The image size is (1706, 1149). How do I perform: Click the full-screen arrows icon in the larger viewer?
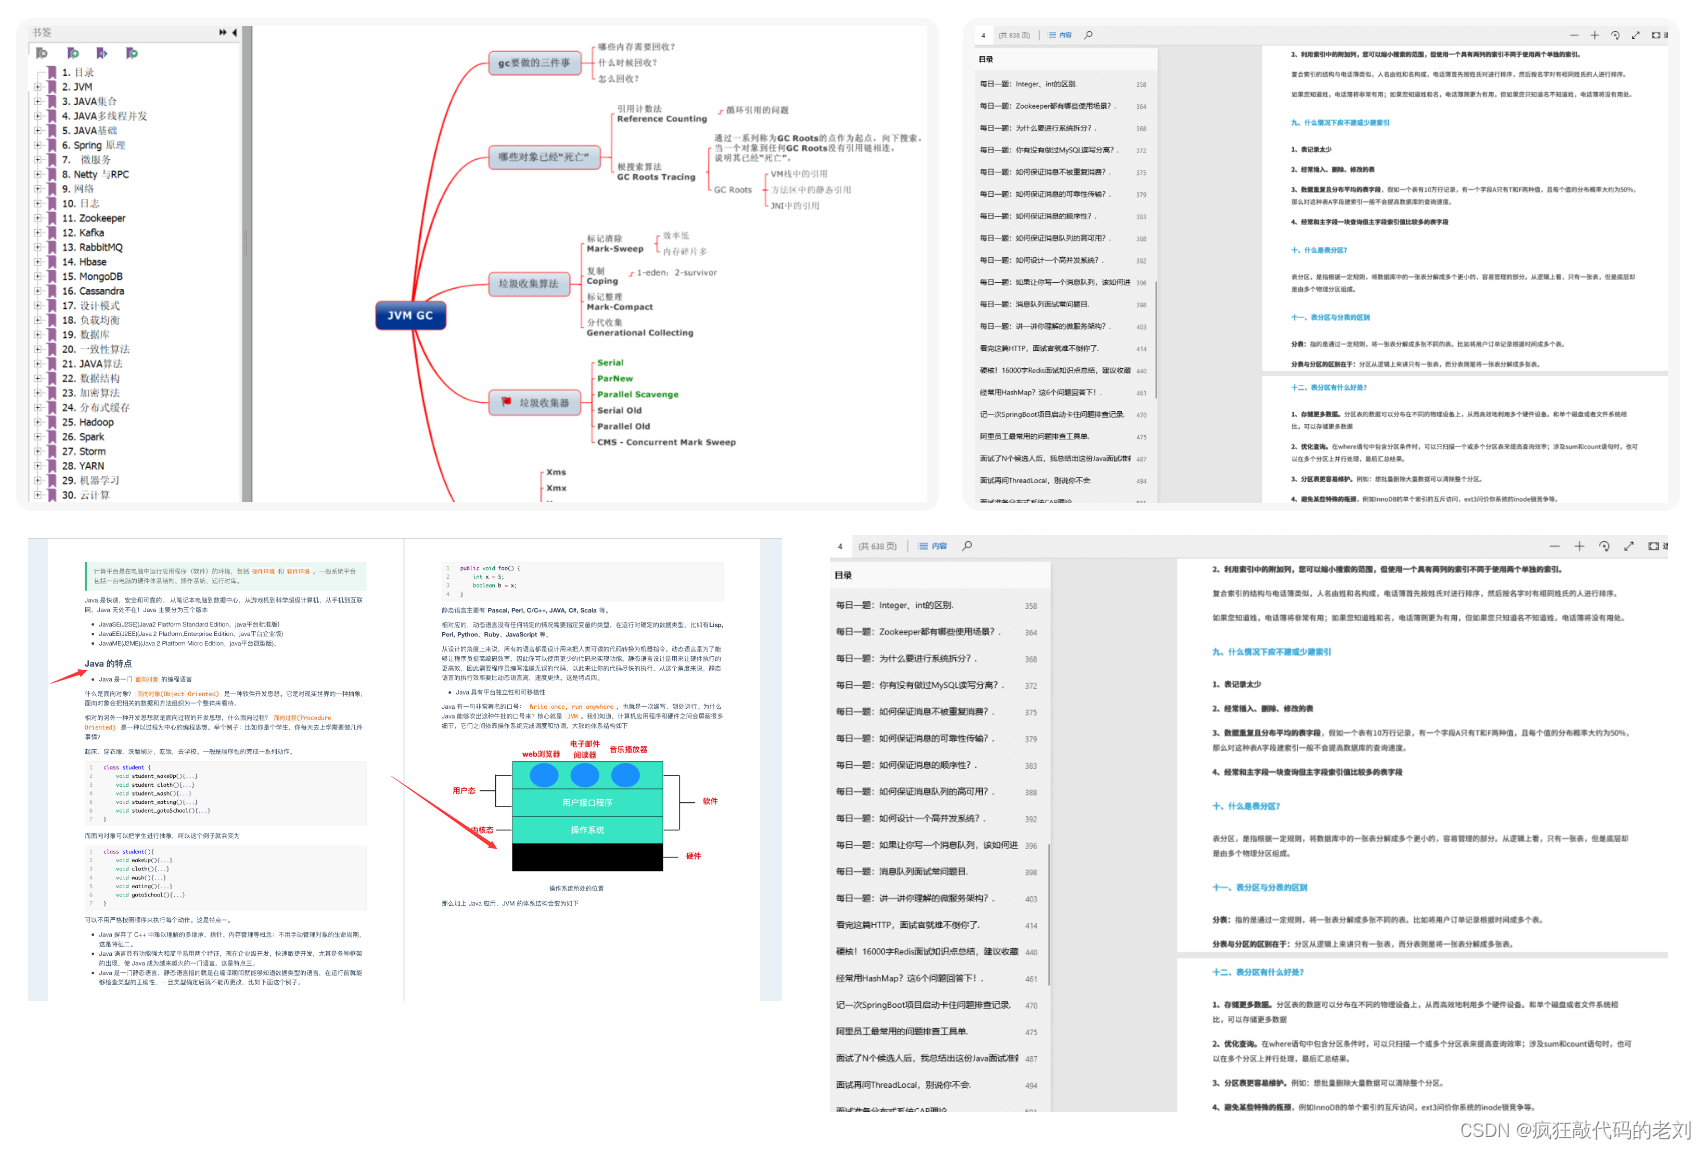(1629, 546)
